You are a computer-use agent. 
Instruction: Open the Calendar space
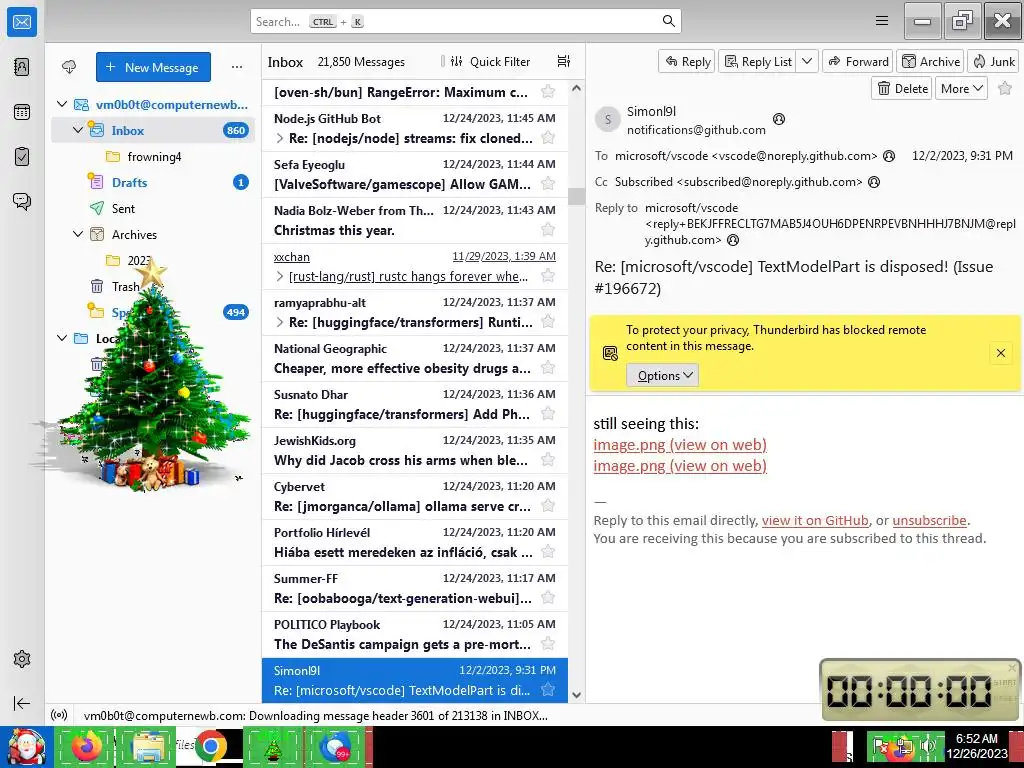tap(22, 112)
